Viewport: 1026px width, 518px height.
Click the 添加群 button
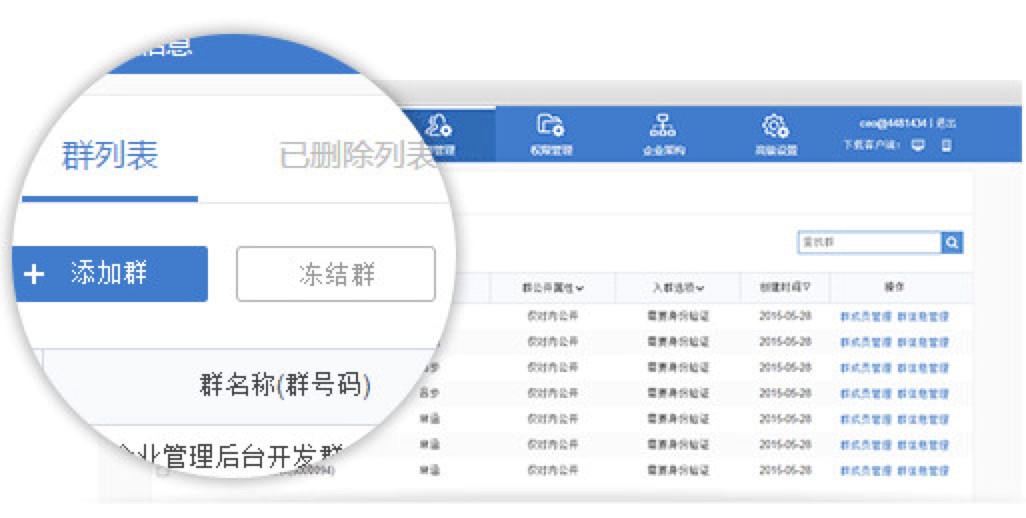pyautogui.click(x=110, y=274)
